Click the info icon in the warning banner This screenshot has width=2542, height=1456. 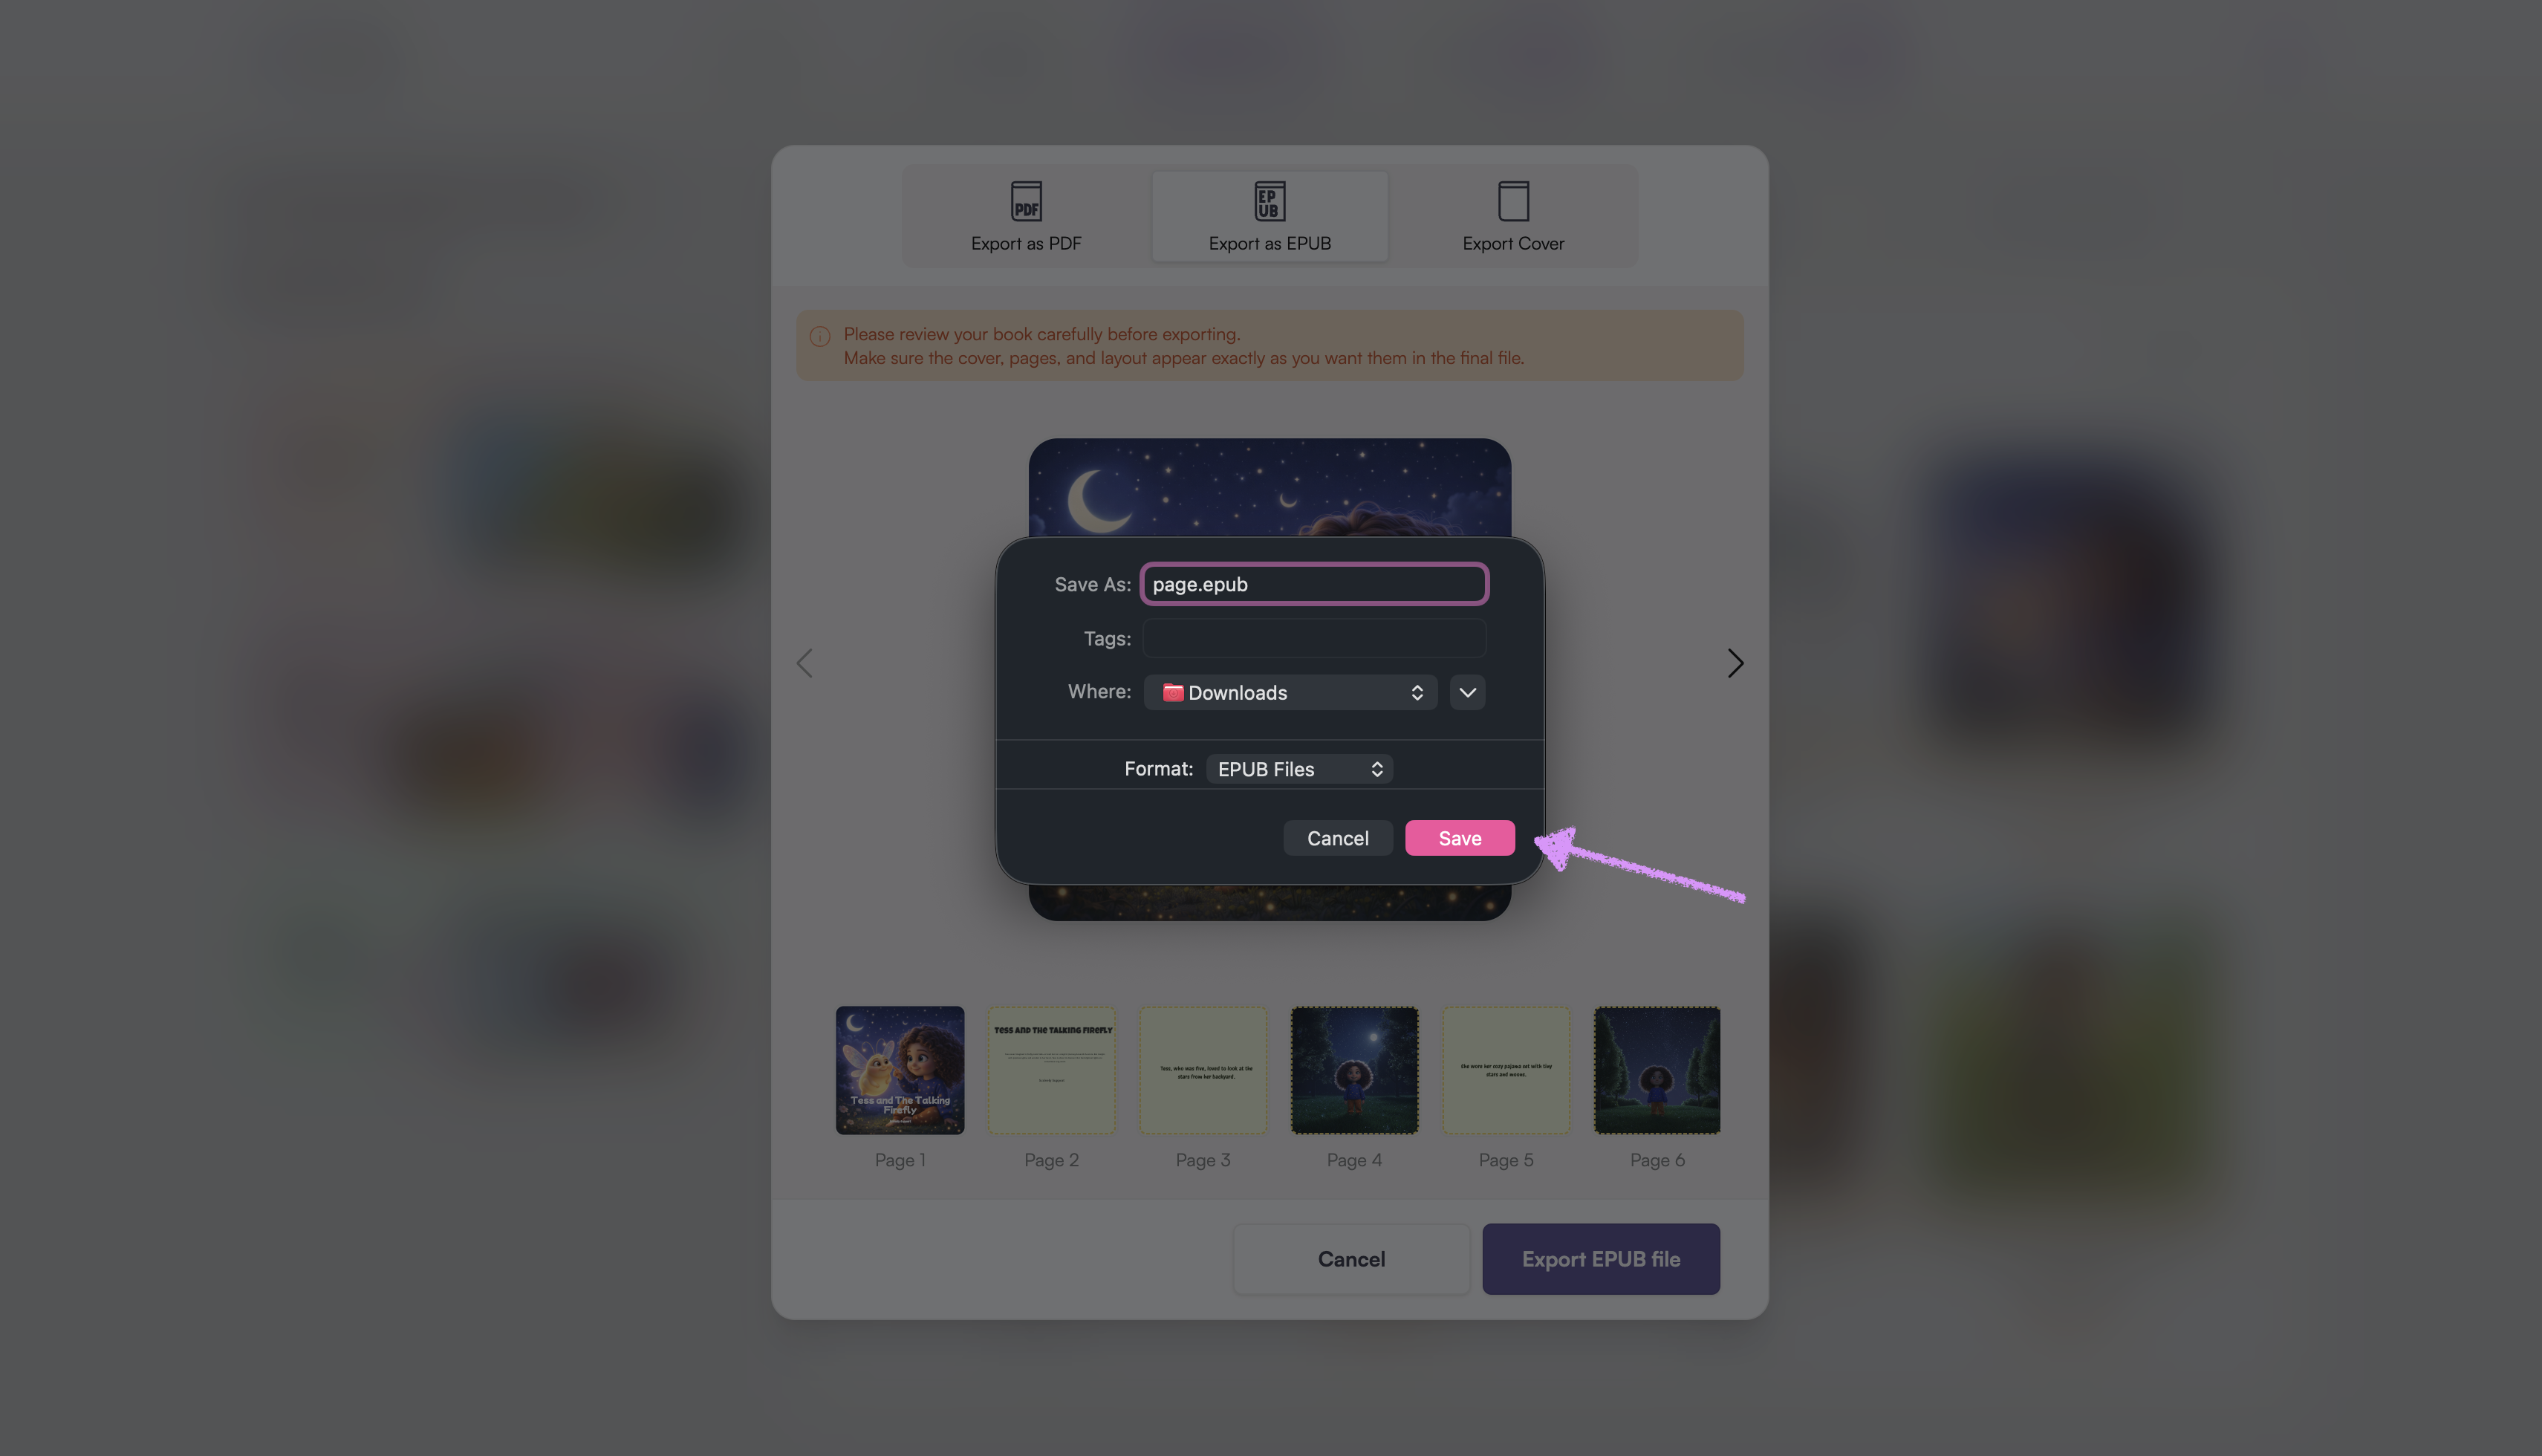click(819, 336)
